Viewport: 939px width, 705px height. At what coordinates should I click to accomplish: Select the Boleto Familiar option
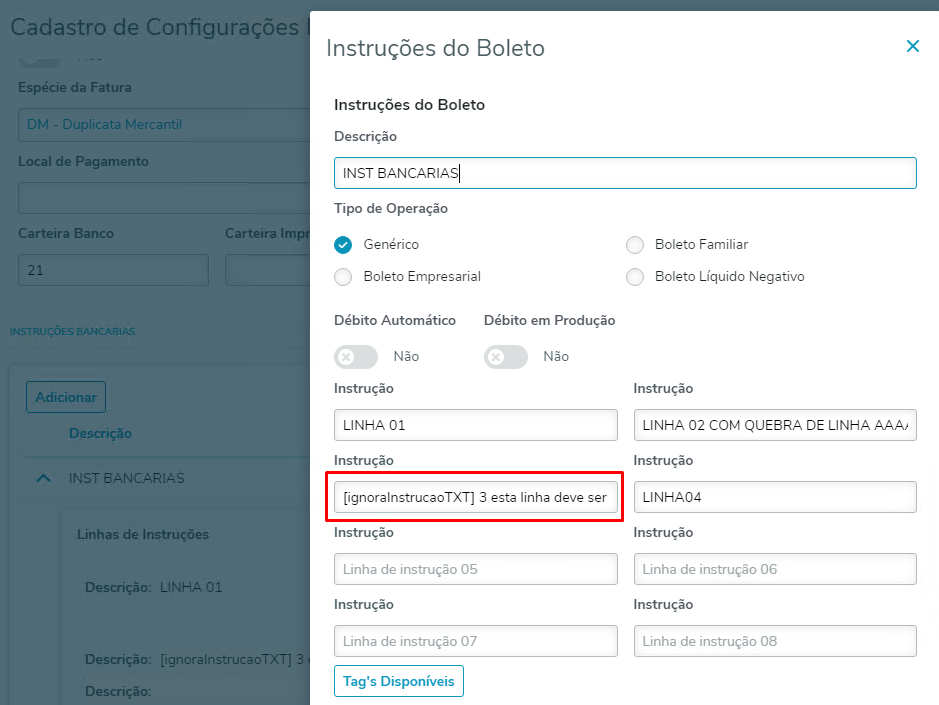pyautogui.click(x=635, y=245)
